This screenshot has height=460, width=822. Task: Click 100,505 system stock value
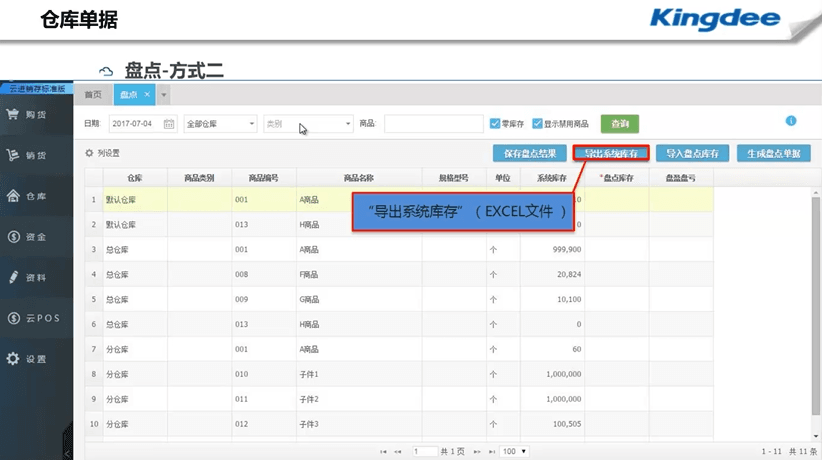click(x=567, y=424)
